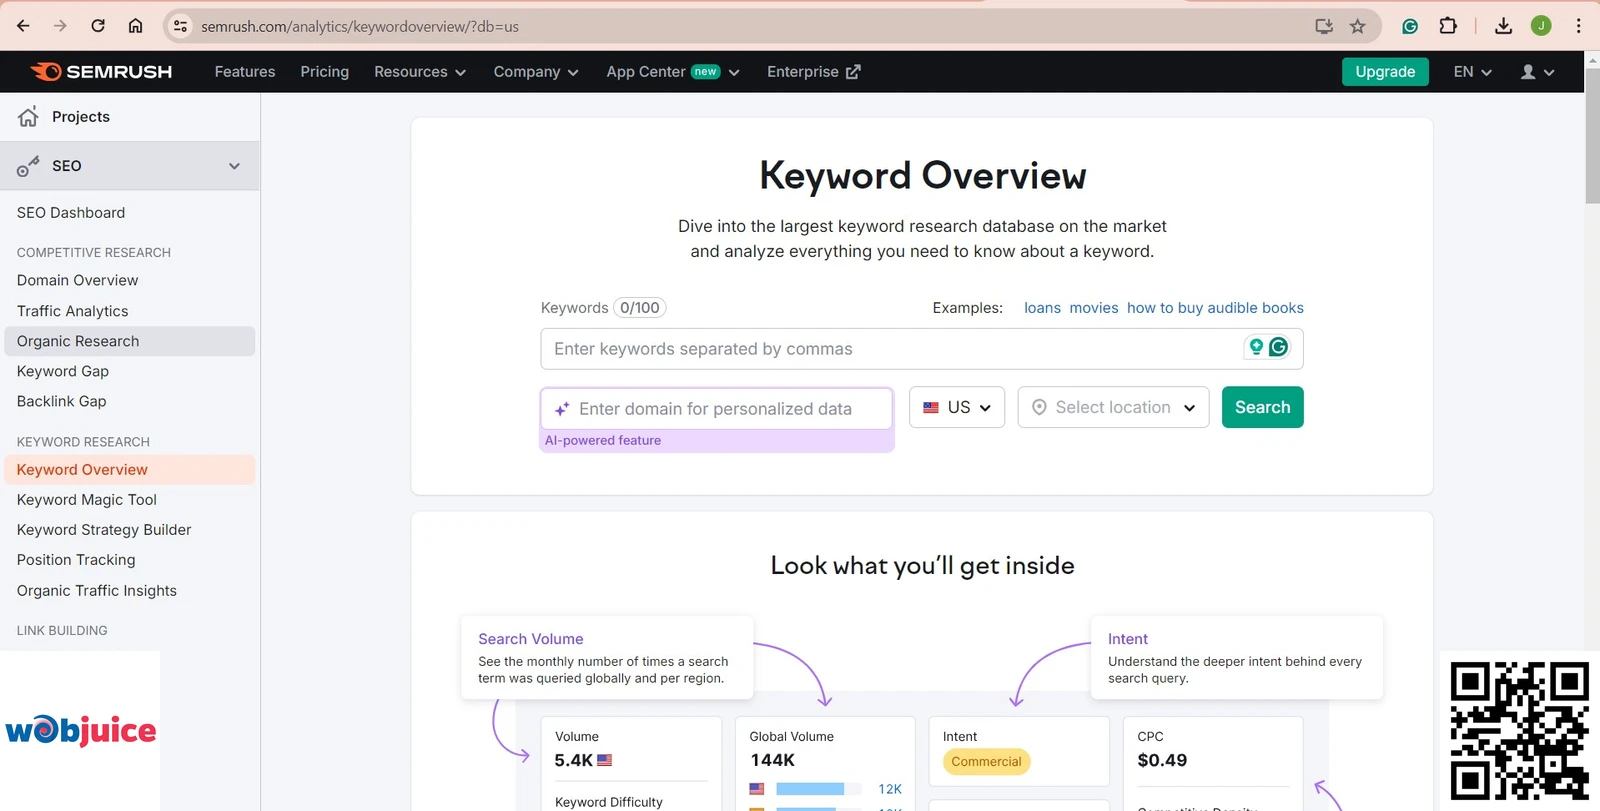The height and width of the screenshot is (811, 1600).
Task: Open the Features menu
Action: [245, 72]
